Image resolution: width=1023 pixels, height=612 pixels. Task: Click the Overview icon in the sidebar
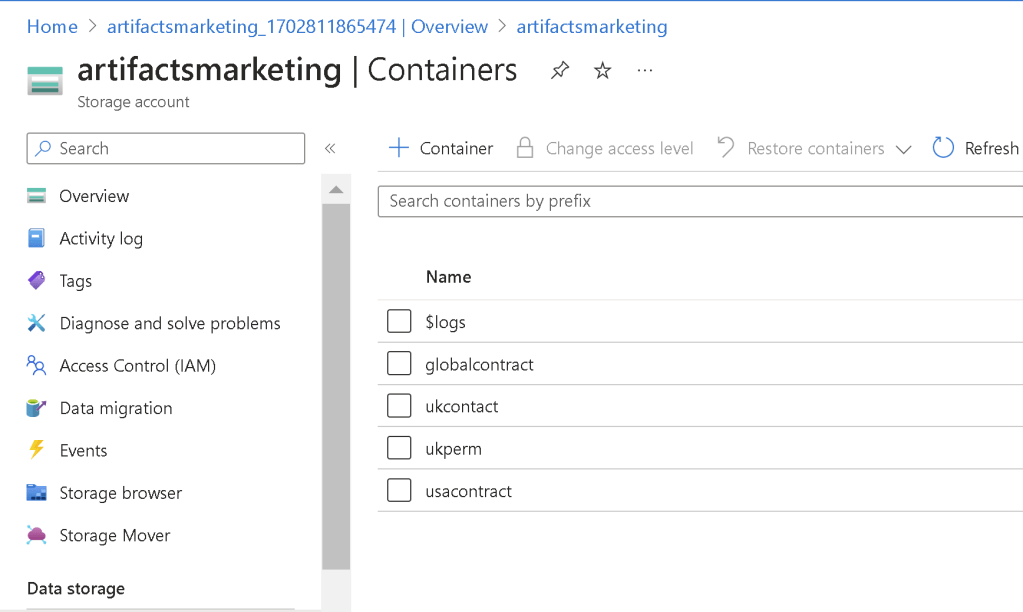coord(37,196)
